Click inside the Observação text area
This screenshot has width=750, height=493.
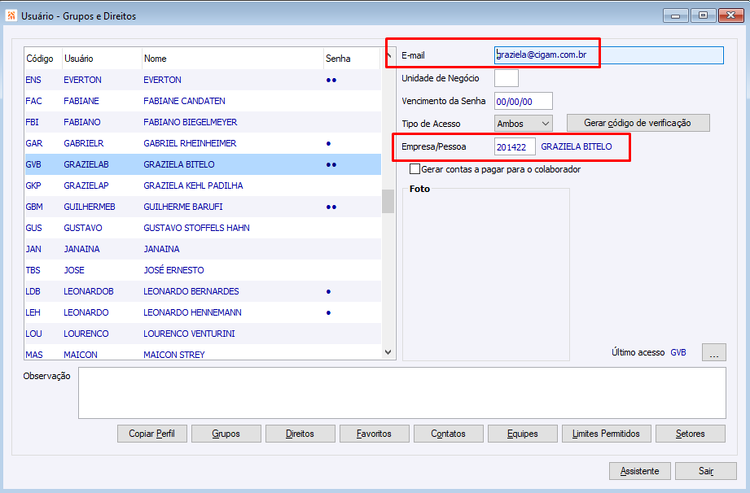point(402,393)
